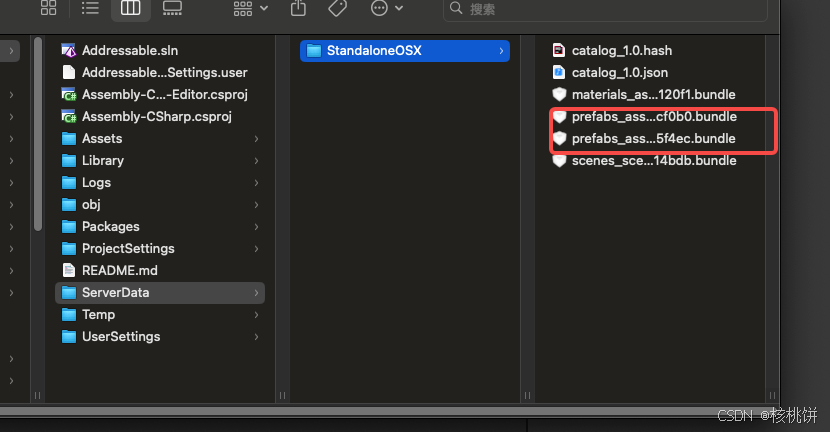
Task: Select prefabs_ass...cf0b0.bundle file
Action: point(654,116)
